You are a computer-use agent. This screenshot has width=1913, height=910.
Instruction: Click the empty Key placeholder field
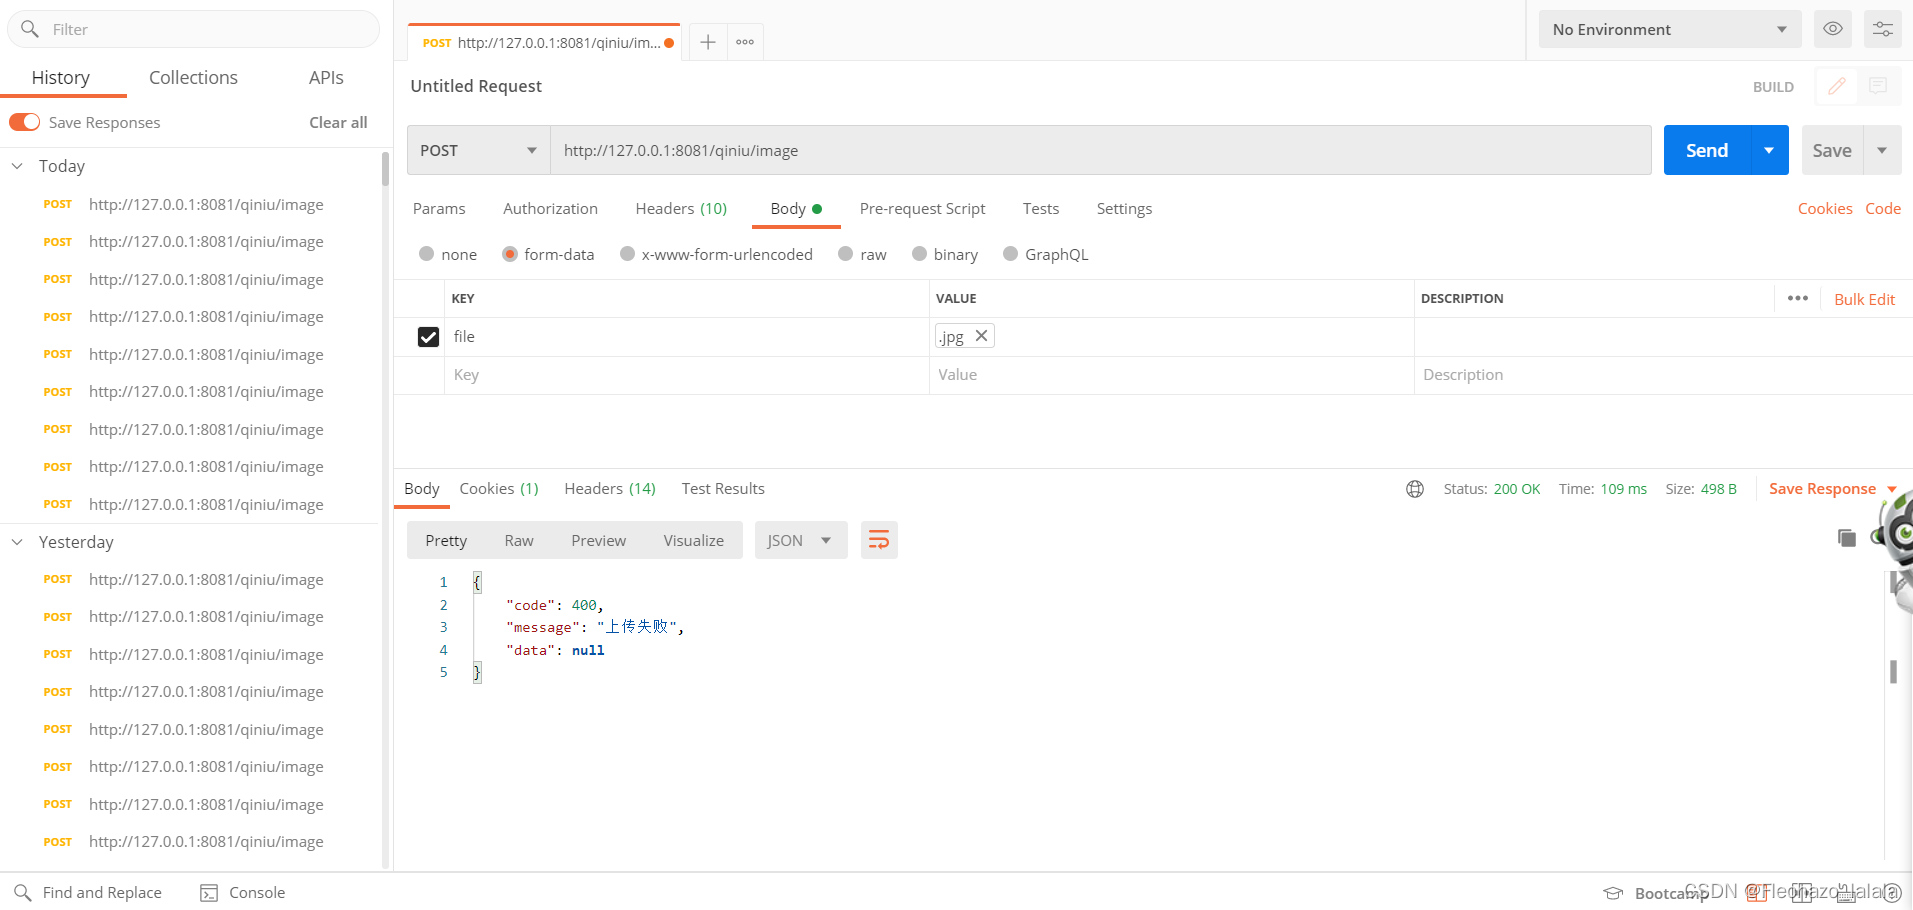click(686, 375)
